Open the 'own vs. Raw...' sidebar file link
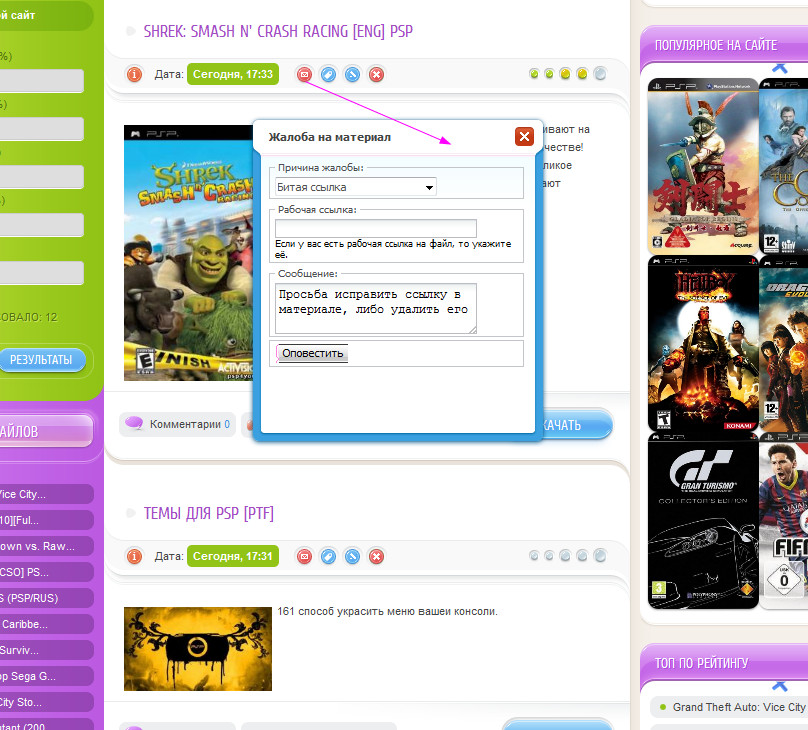Image resolution: width=808 pixels, height=730 pixels. (45, 546)
